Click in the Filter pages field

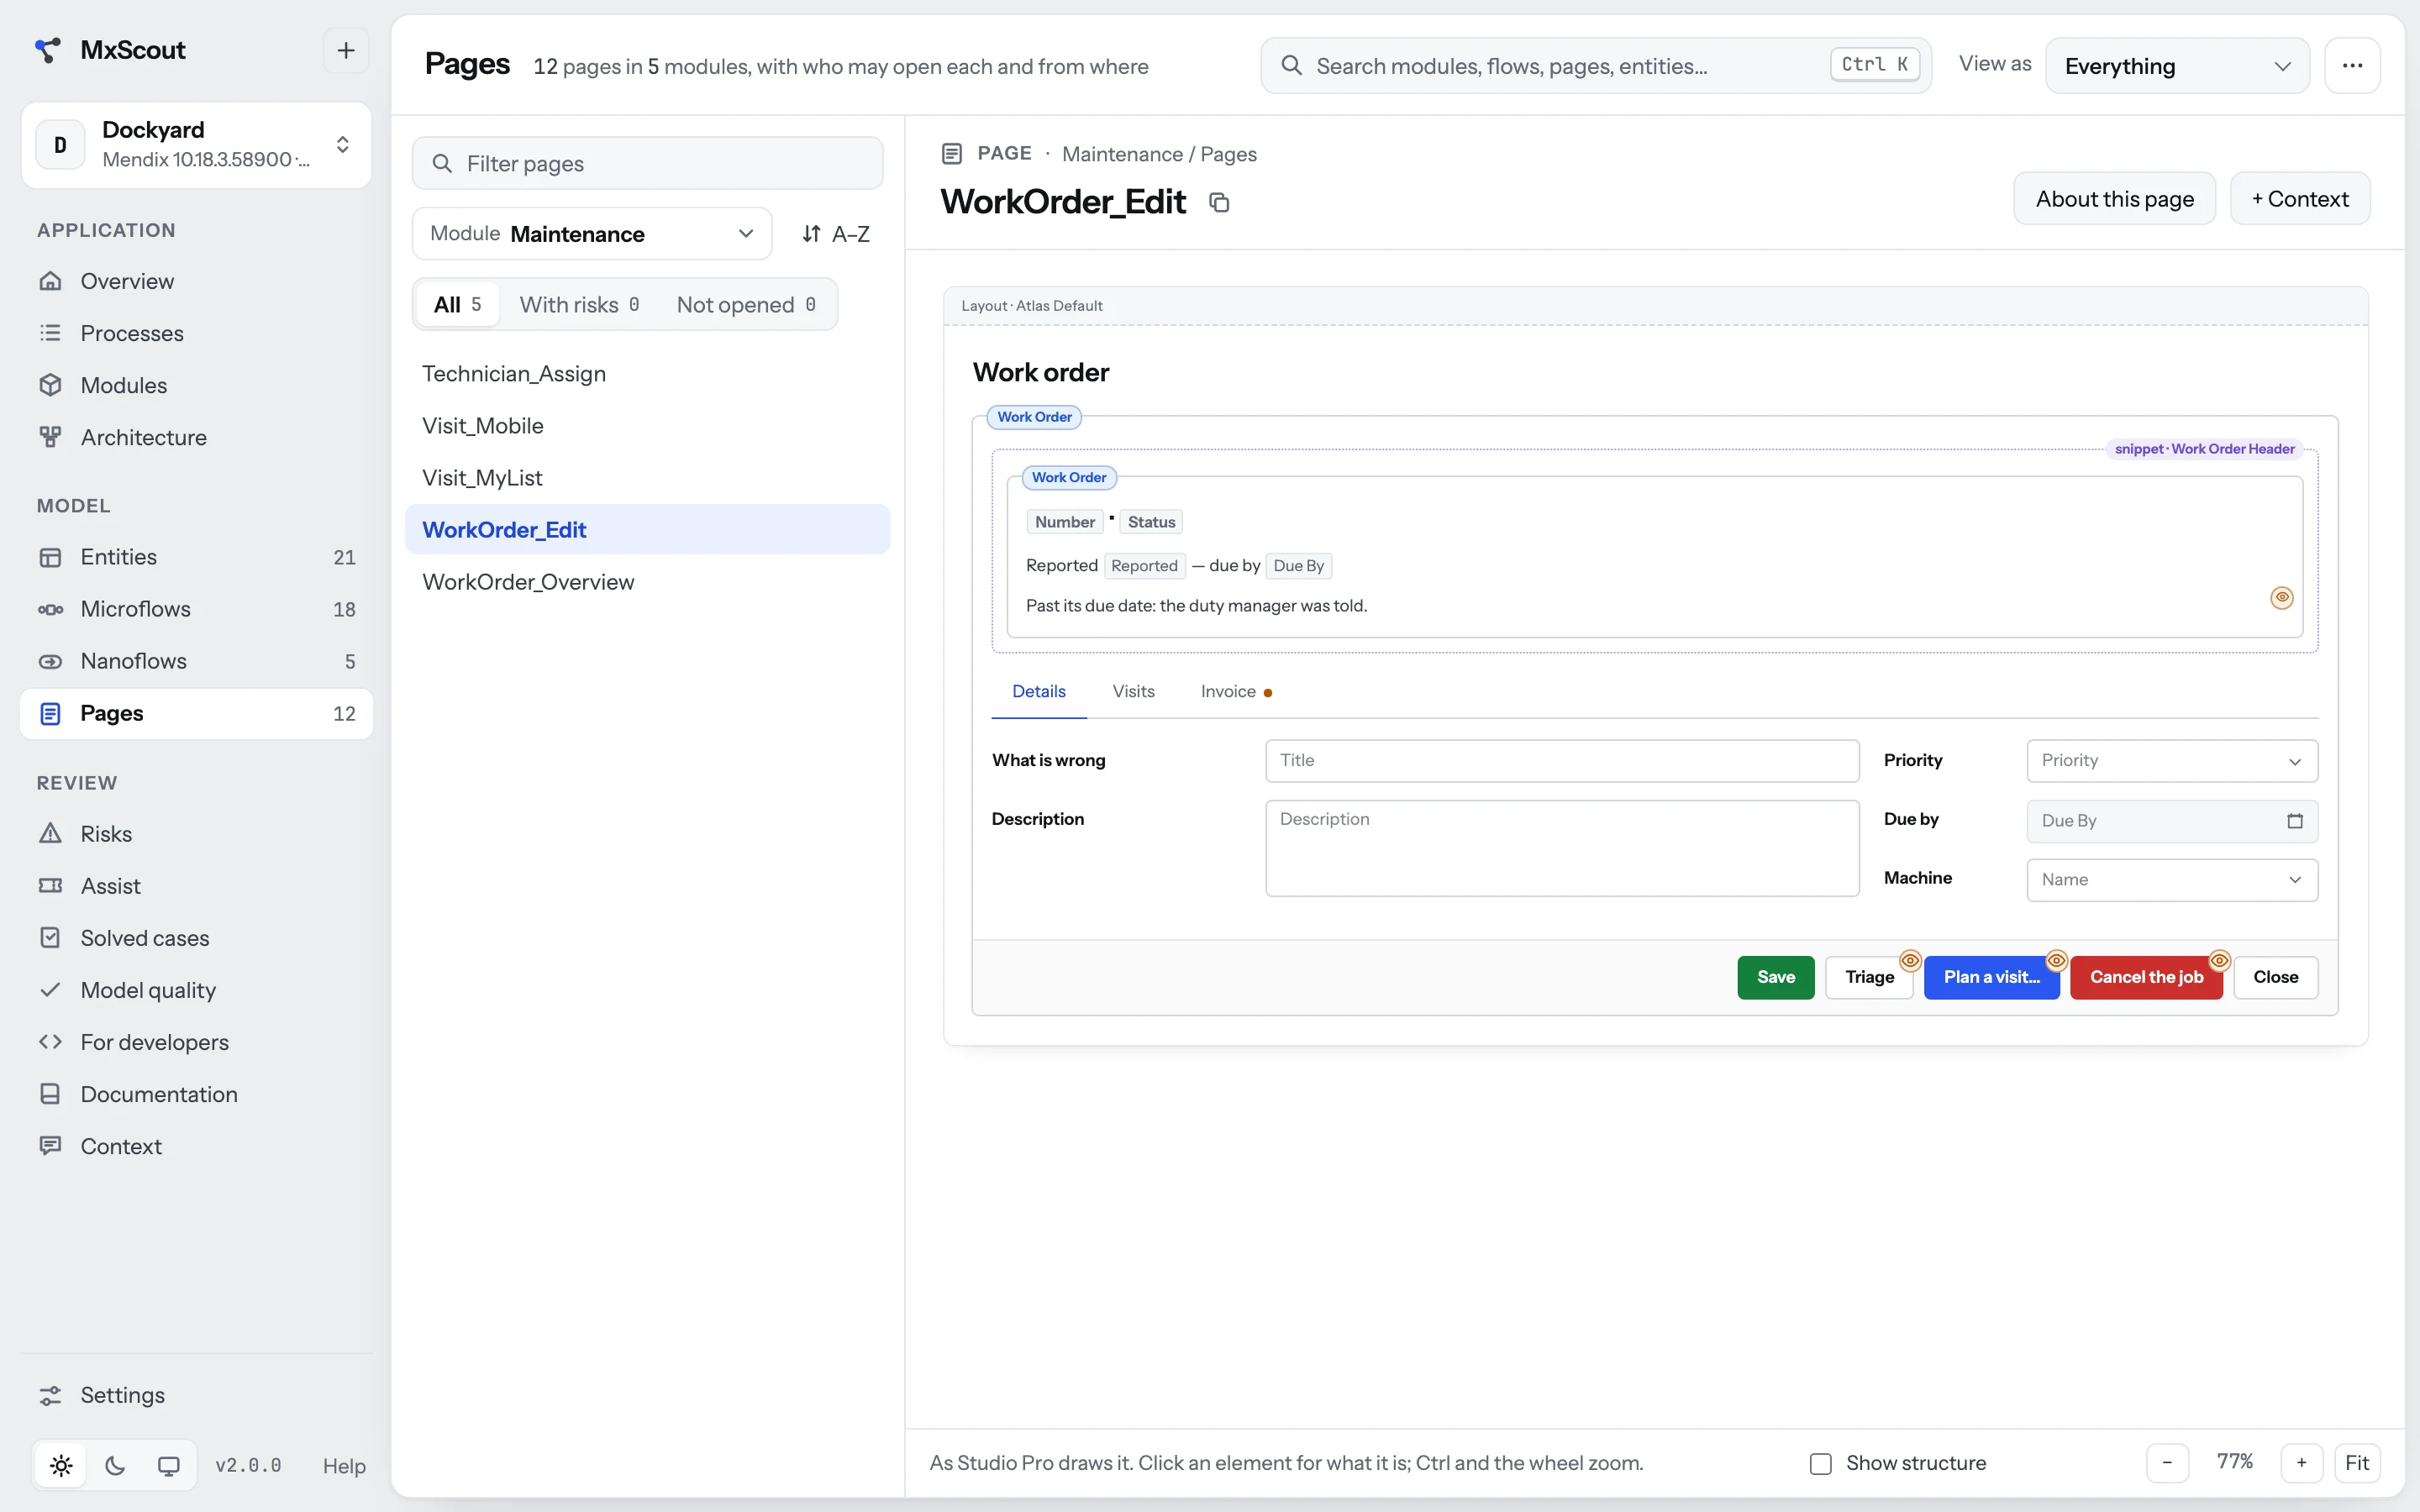[648, 163]
